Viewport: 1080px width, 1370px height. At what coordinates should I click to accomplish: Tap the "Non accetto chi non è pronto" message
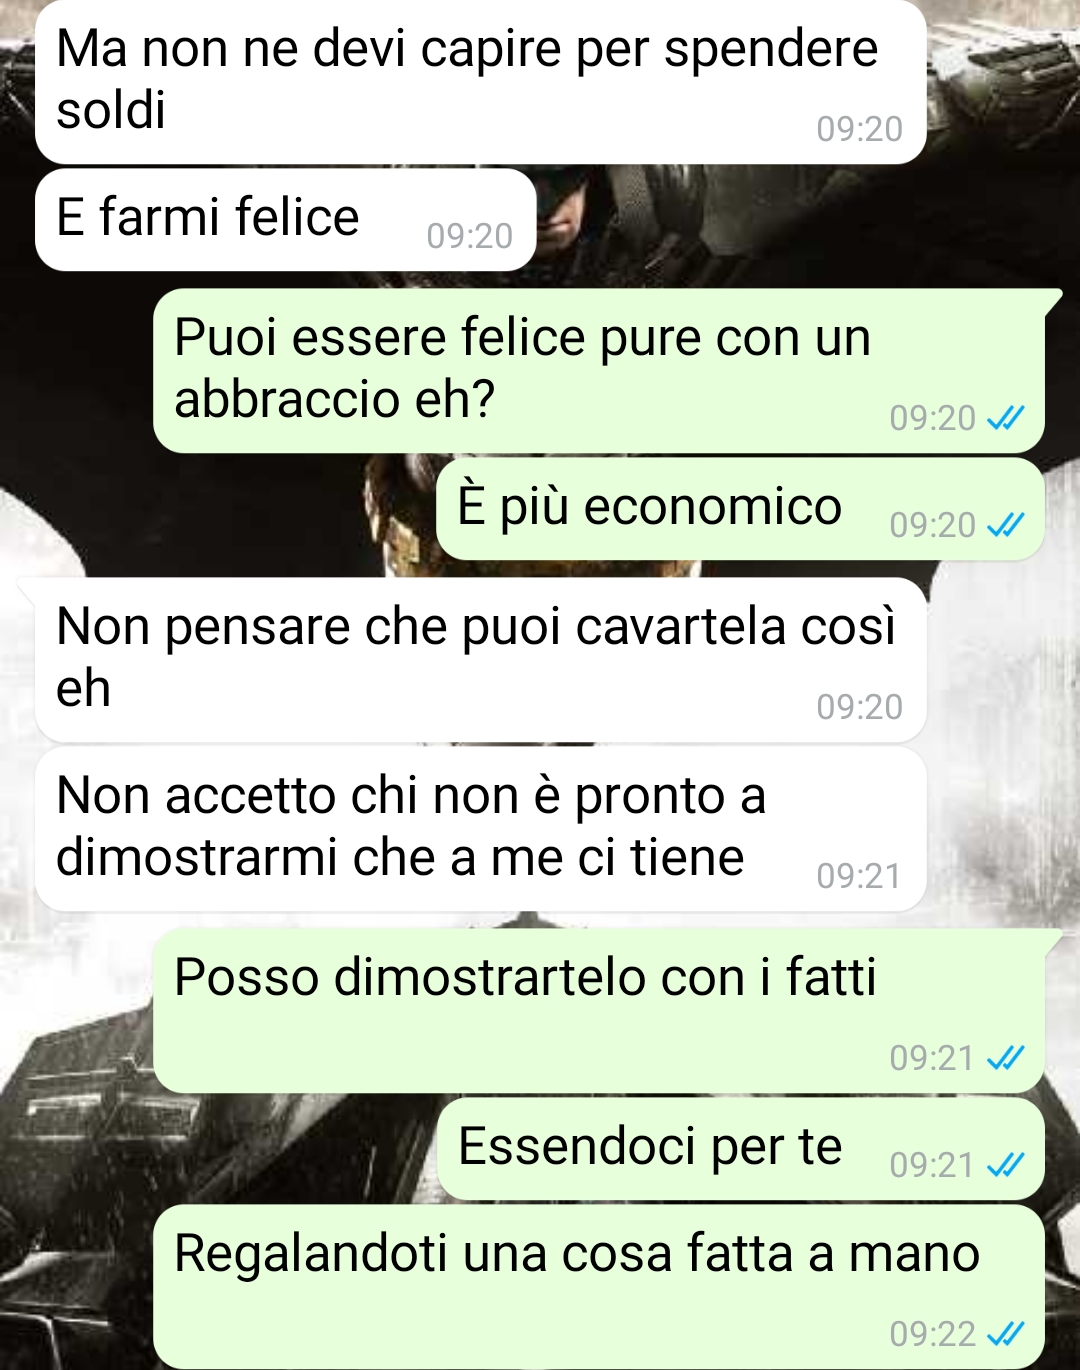[x=480, y=829]
